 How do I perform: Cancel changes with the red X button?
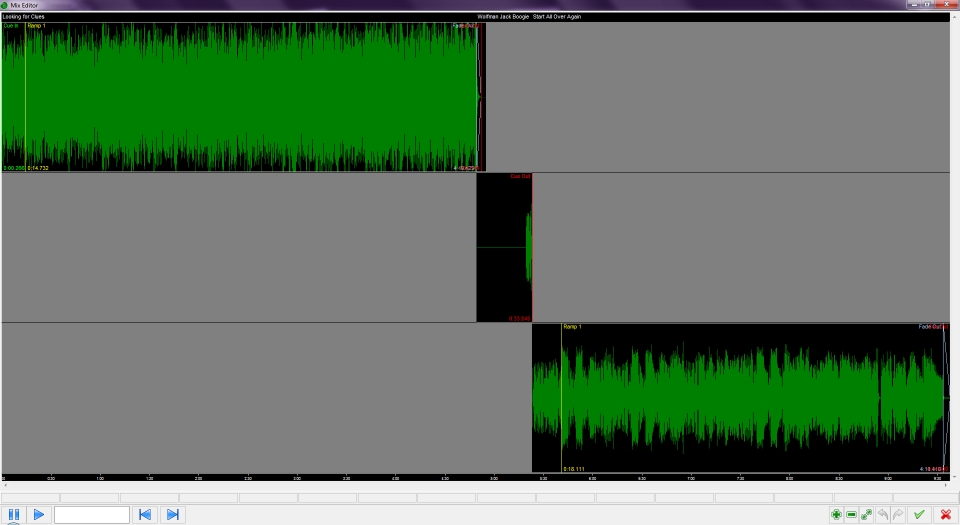click(945, 515)
